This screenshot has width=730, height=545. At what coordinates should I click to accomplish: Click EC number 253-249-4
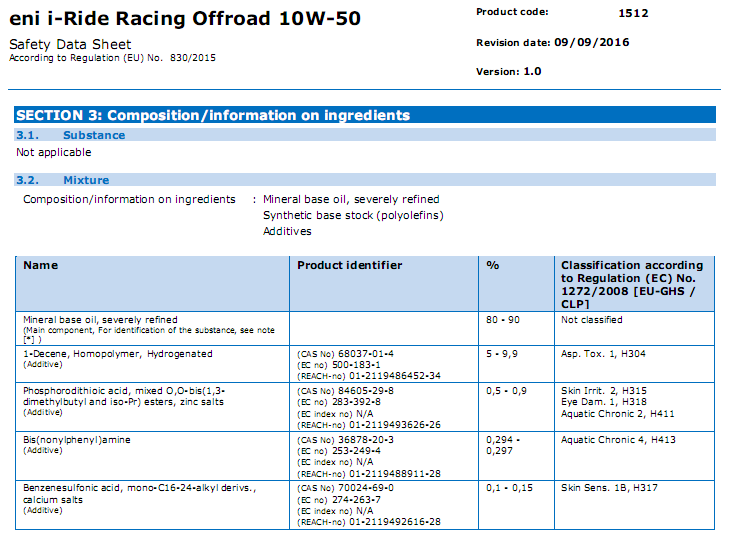tap(356, 451)
